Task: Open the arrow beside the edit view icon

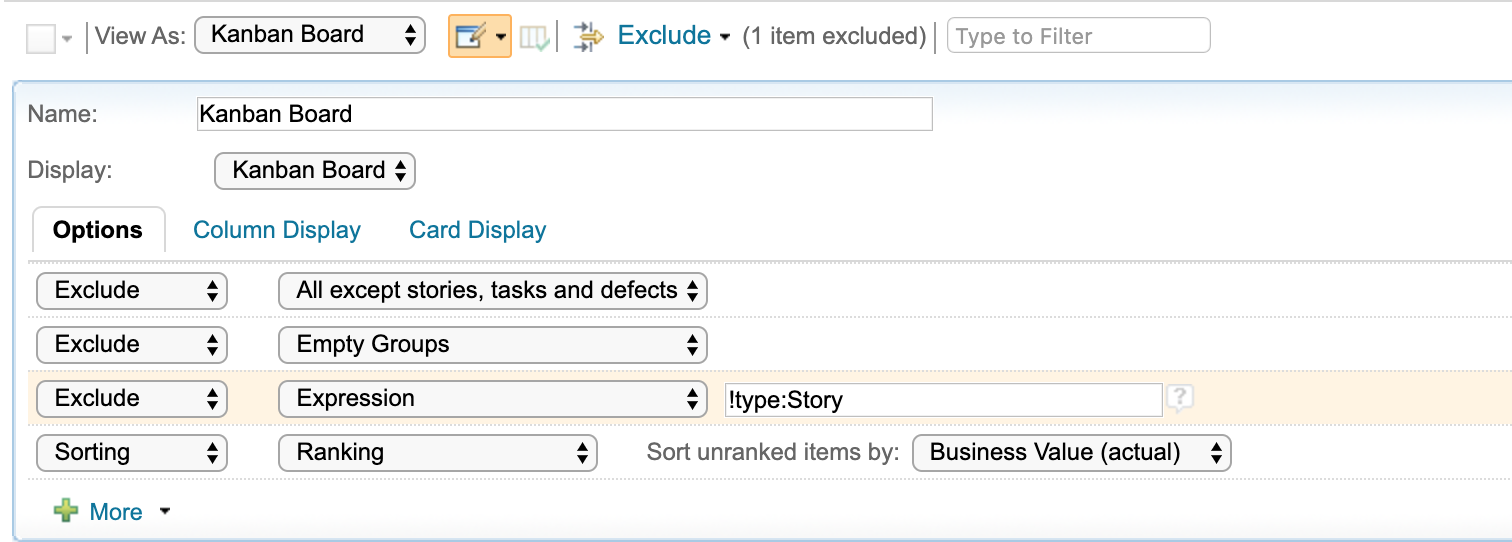Action: (500, 37)
